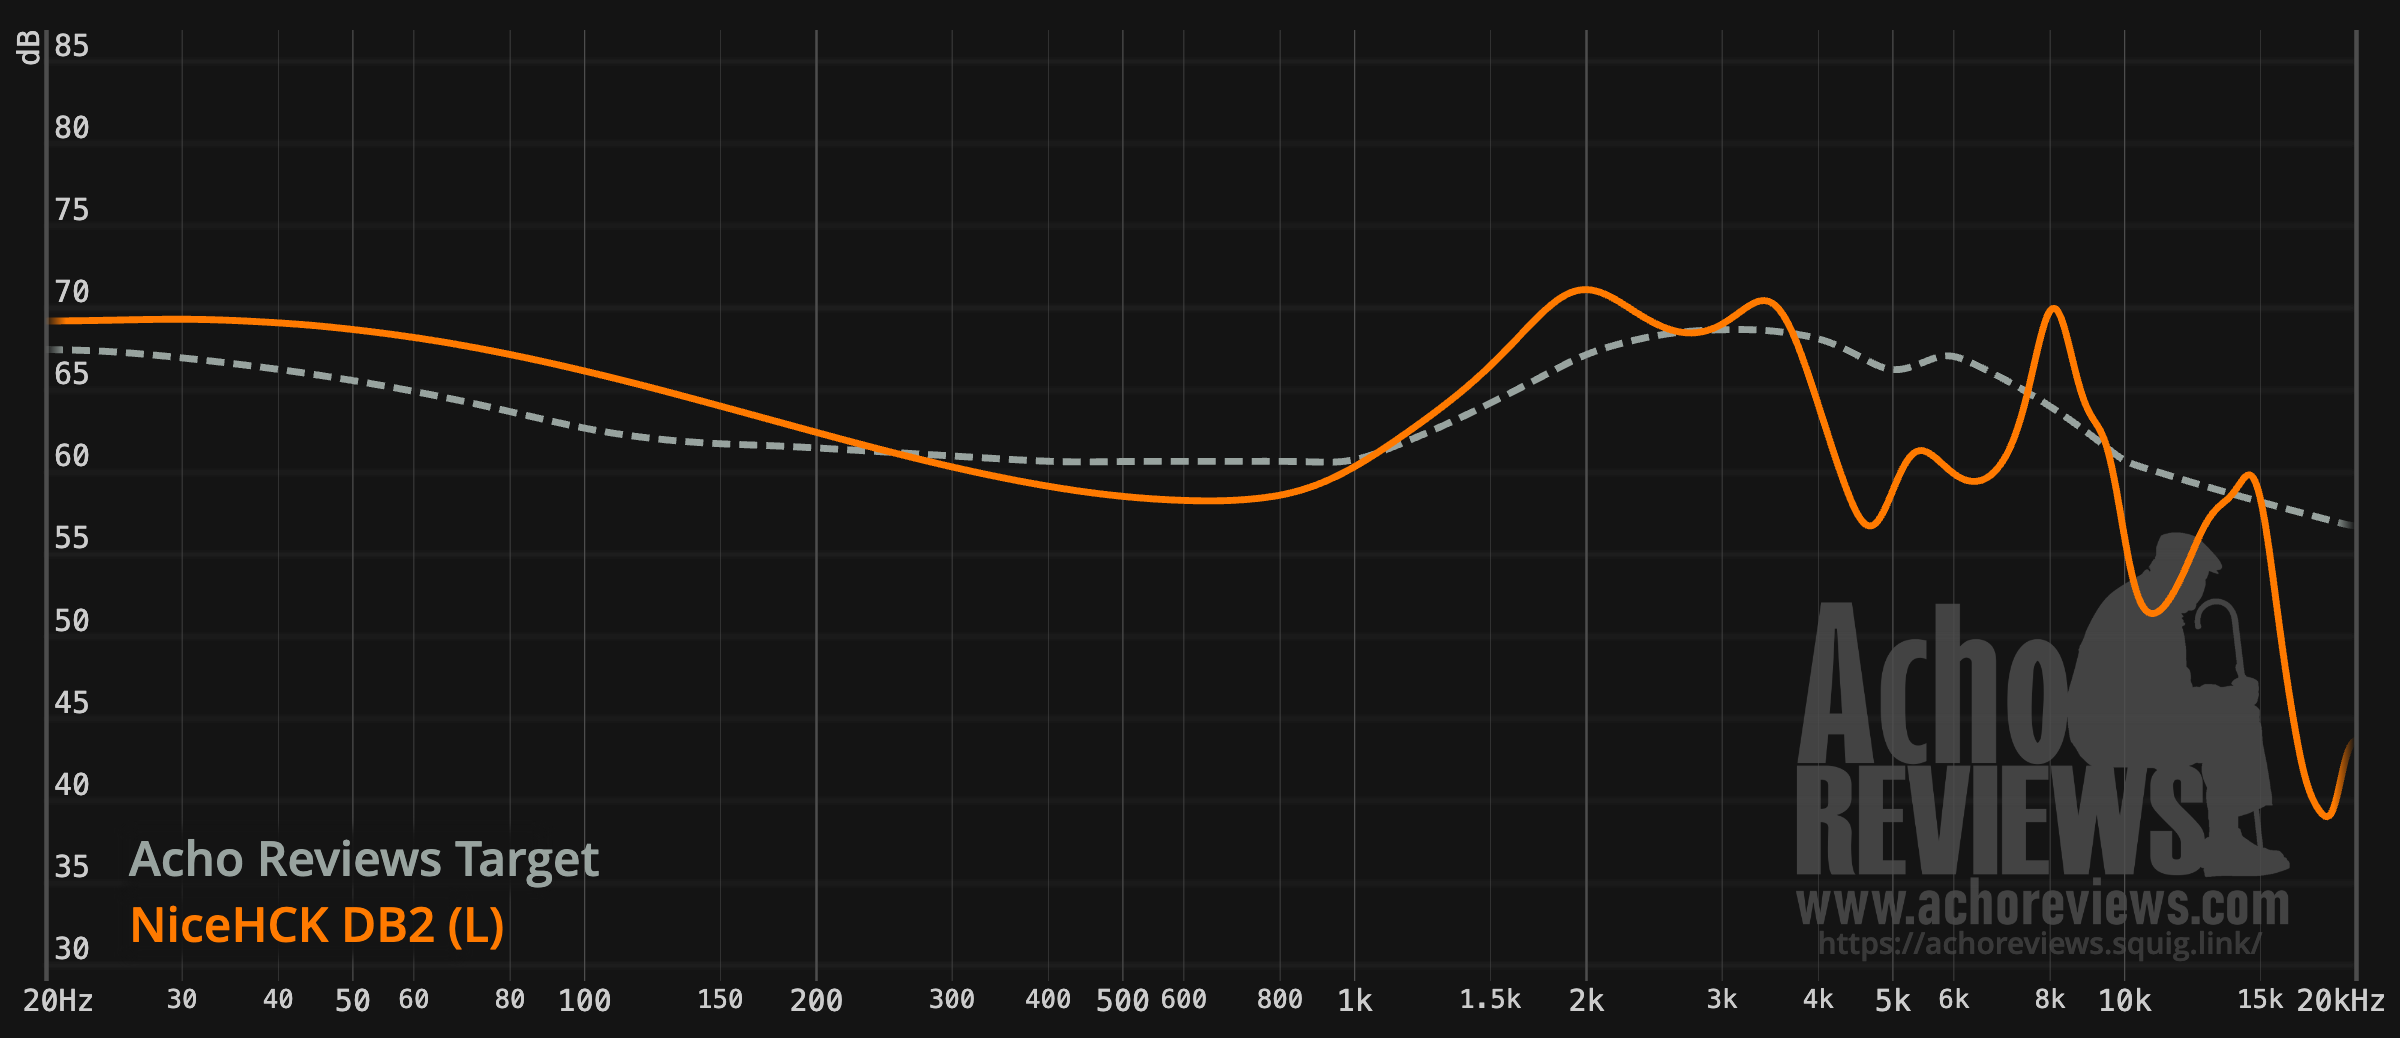Click the 75 dB axis label

(72, 210)
